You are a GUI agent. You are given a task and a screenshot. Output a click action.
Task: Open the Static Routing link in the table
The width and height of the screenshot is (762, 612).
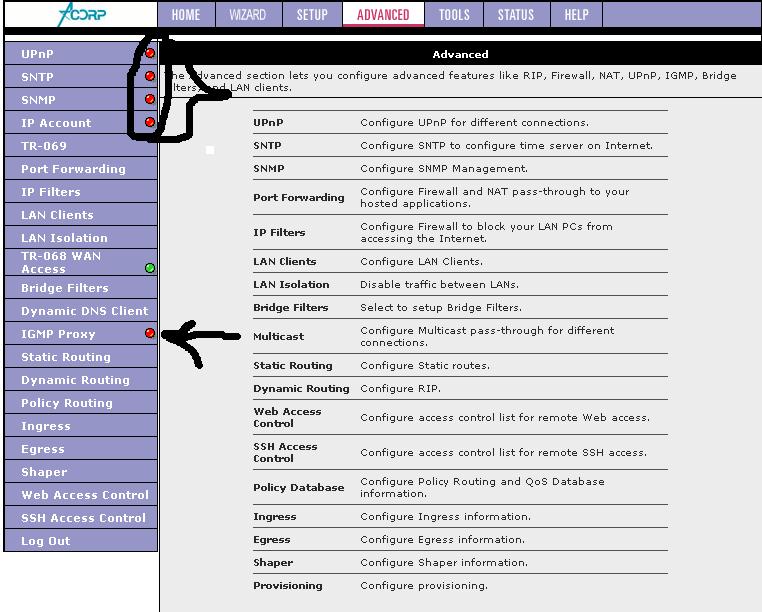point(292,366)
